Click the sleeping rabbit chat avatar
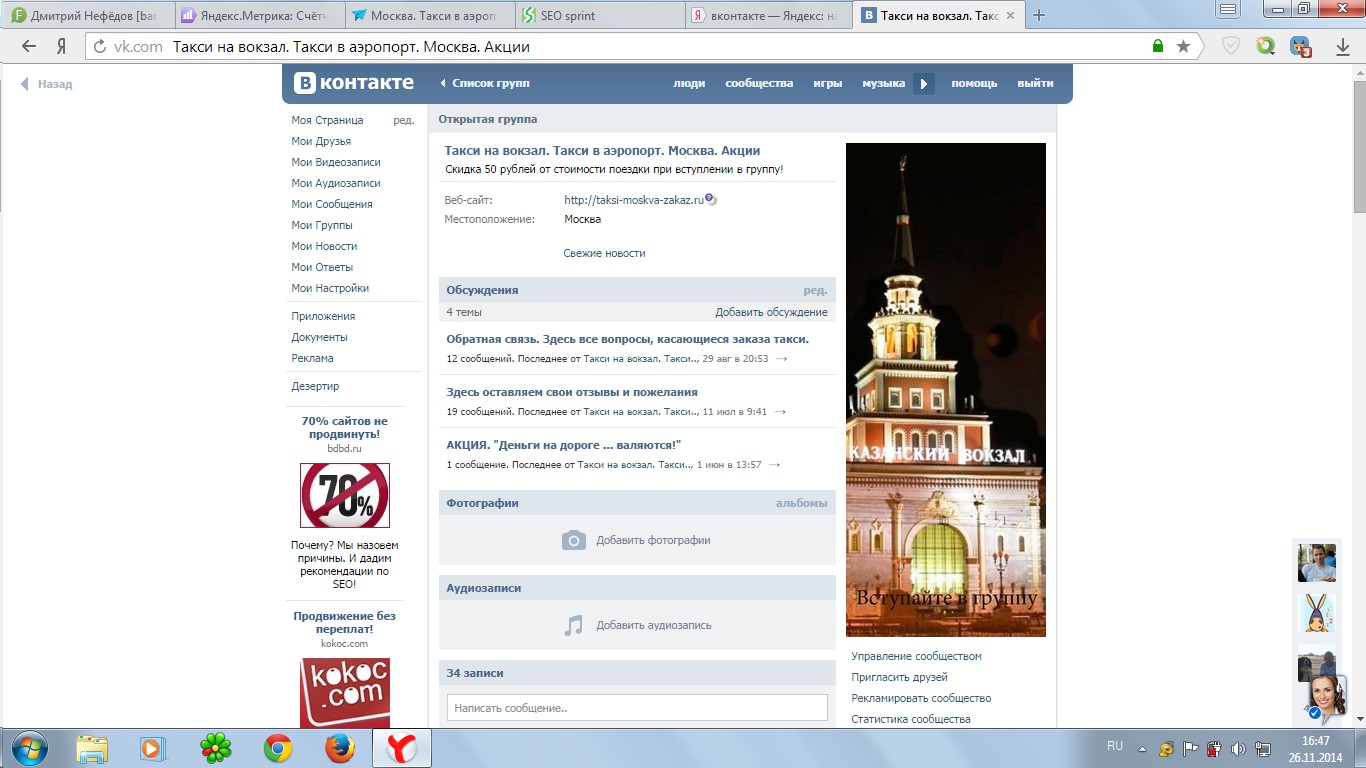Viewport: 1366px width, 768px height. tap(1317, 612)
